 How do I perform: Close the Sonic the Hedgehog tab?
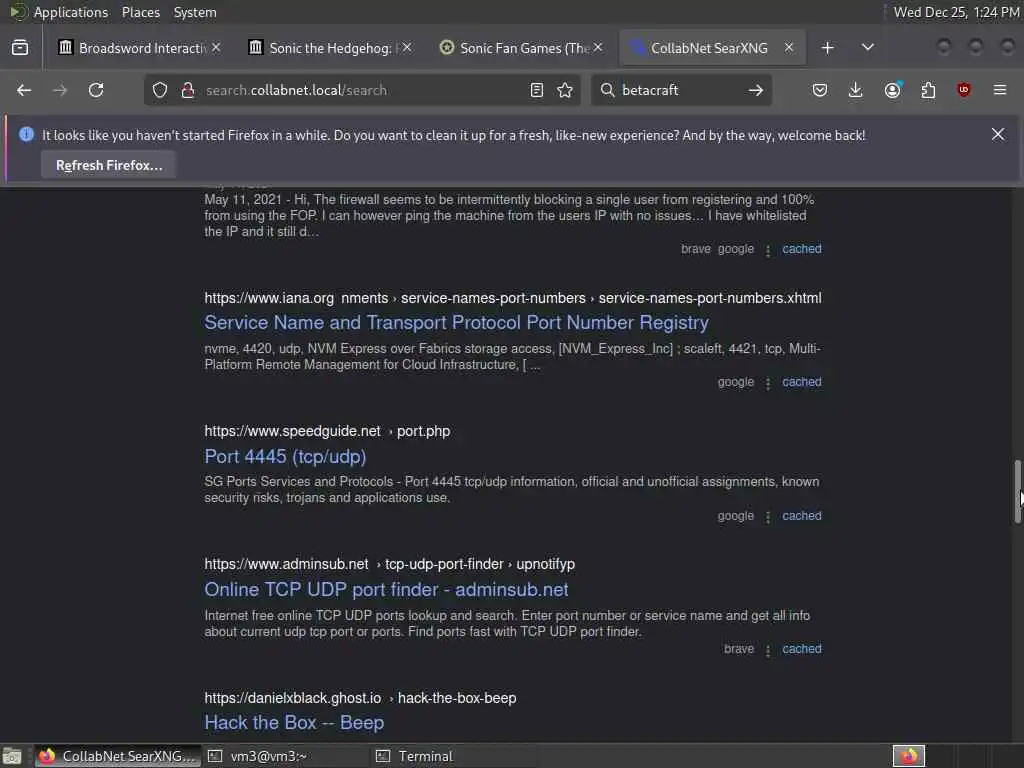click(x=407, y=48)
